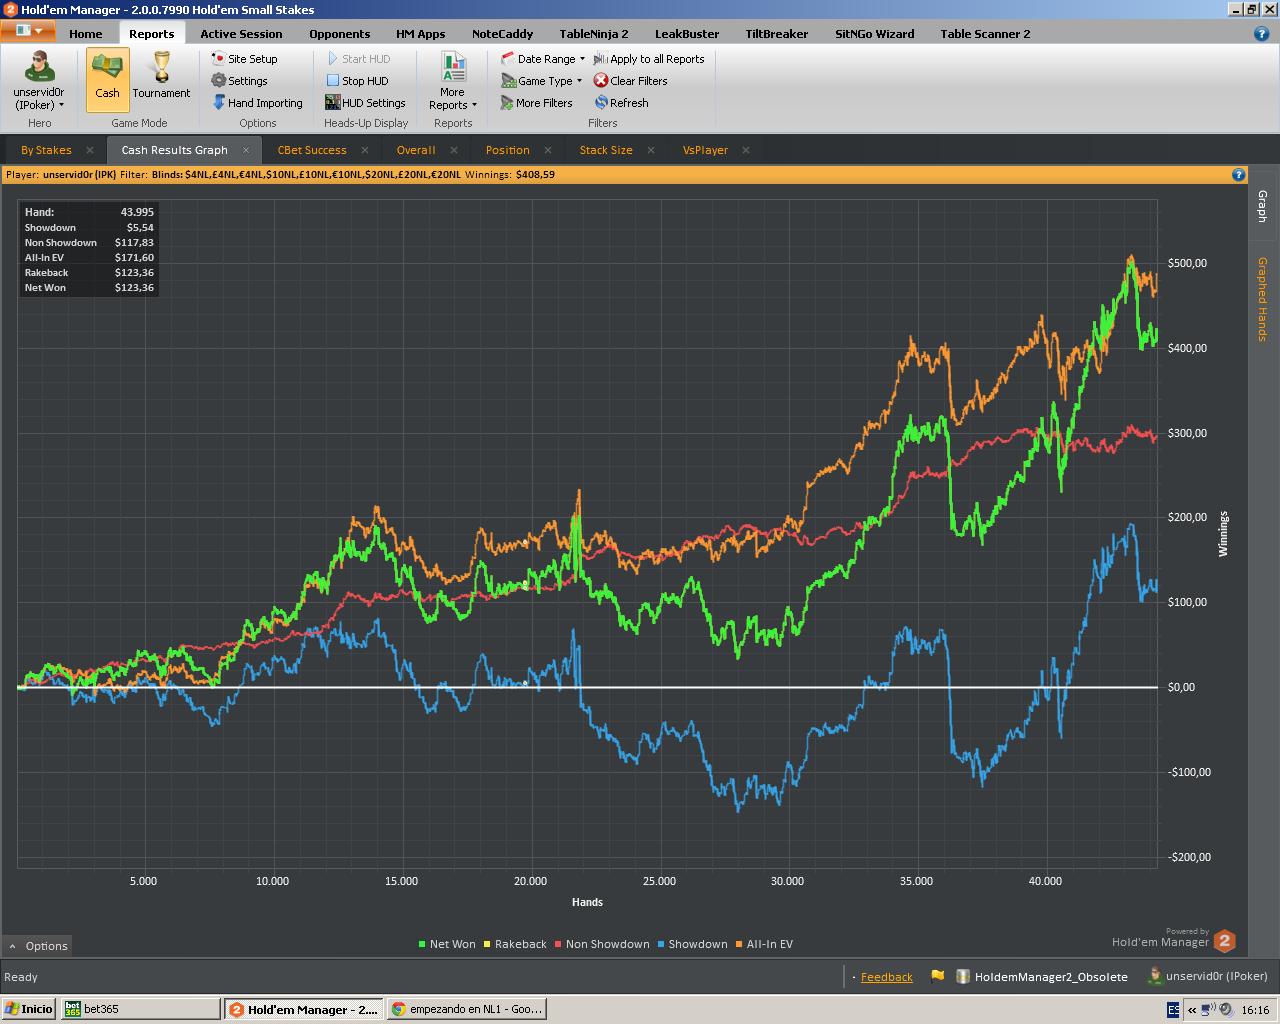Viewport: 1280px width, 1024px height.
Task: Click the Inicio start button
Action: 29,1009
